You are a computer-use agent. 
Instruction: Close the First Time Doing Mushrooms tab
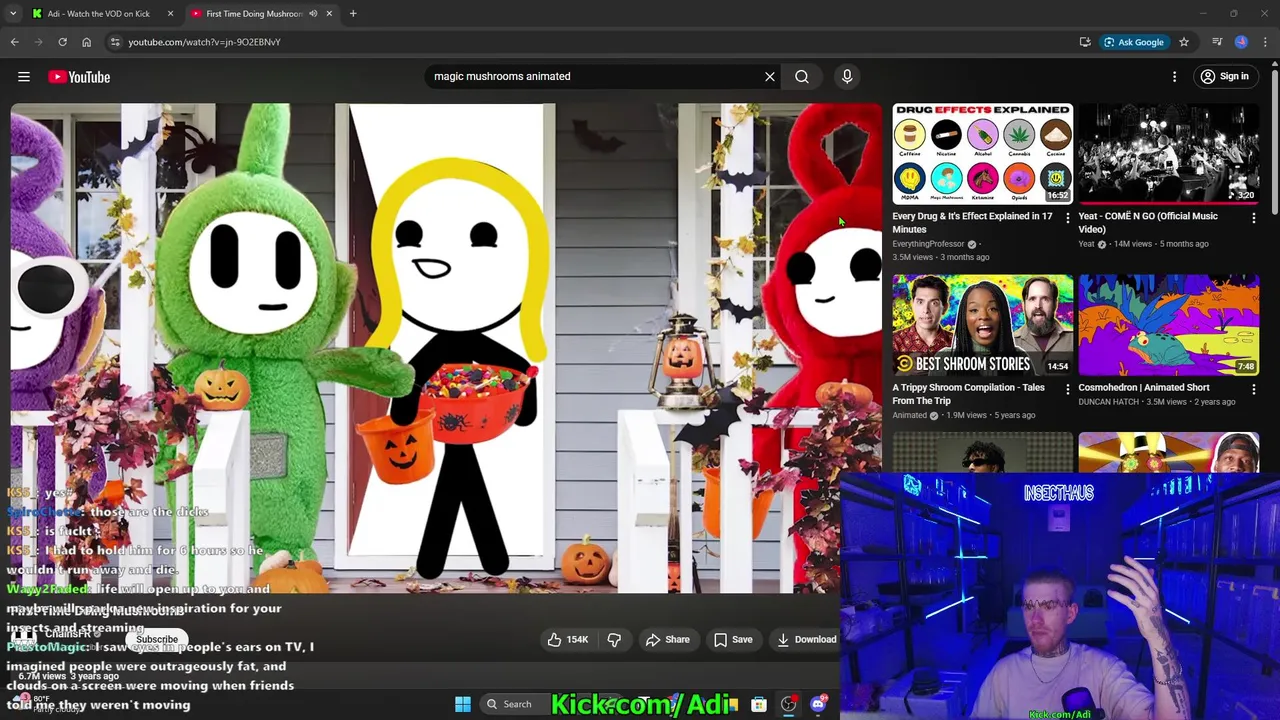pos(328,14)
